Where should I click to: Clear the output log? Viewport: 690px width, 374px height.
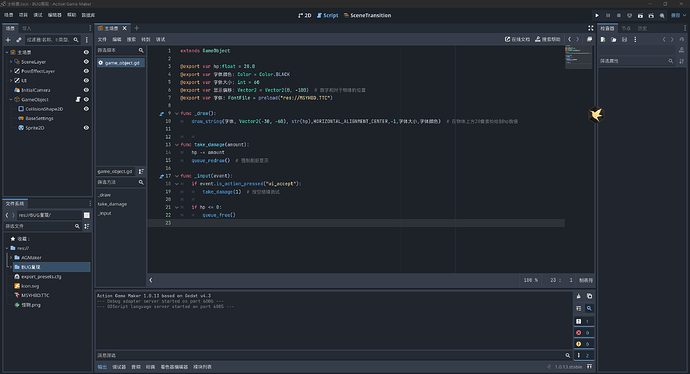(x=579, y=296)
